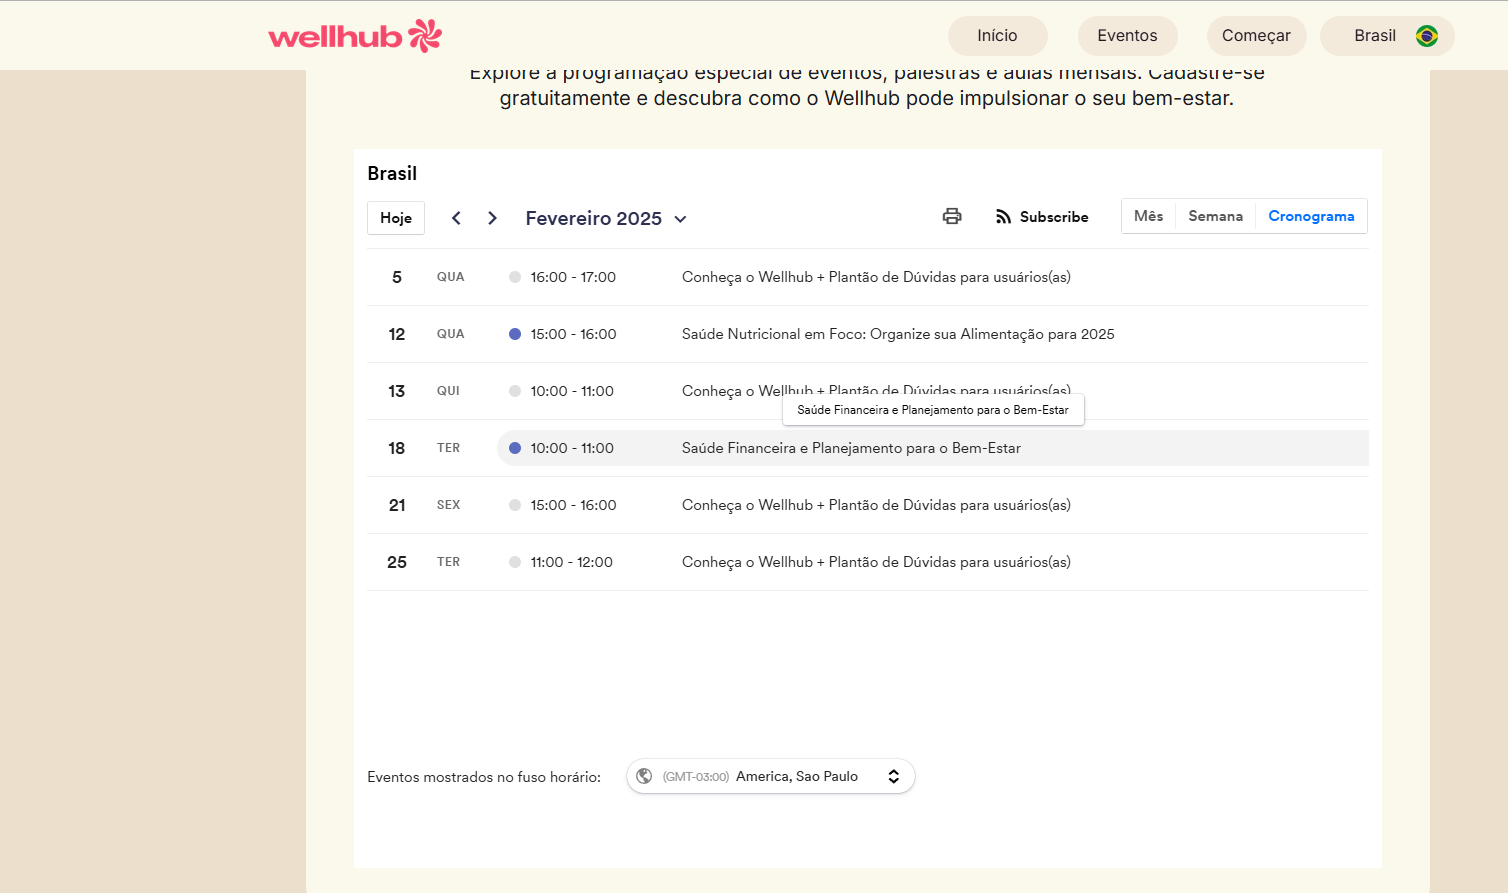The width and height of the screenshot is (1508, 893).
Task: Open the Início navigation link
Action: point(997,36)
